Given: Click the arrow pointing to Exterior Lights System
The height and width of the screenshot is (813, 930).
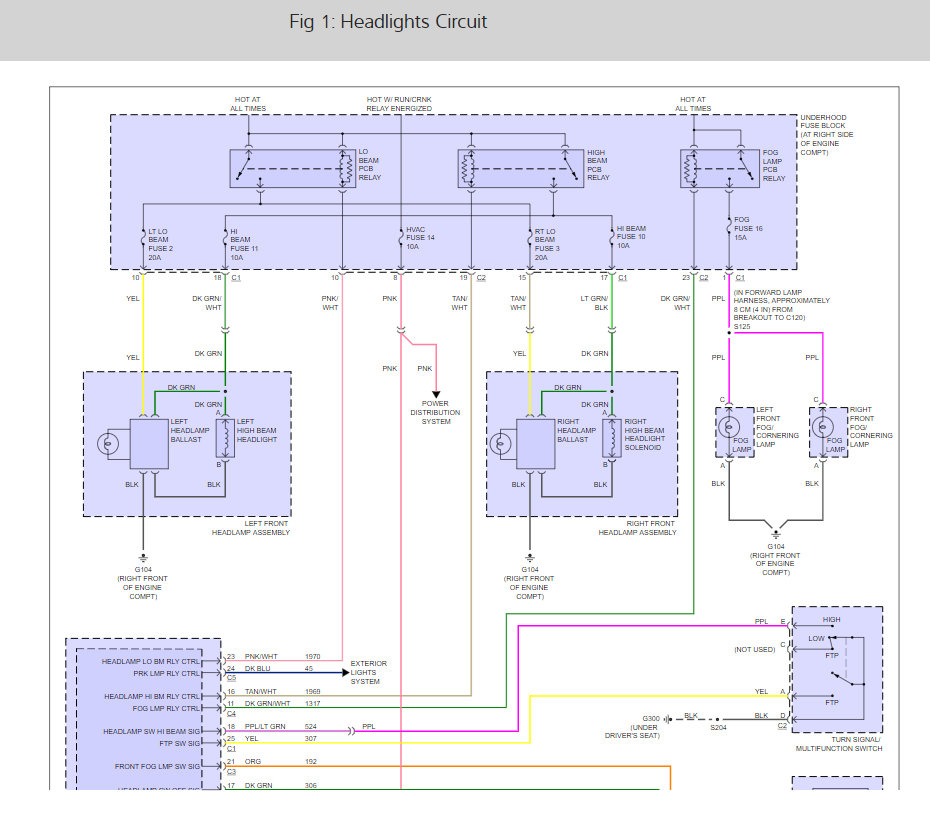Looking at the screenshot, I should click(x=345, y=672).
